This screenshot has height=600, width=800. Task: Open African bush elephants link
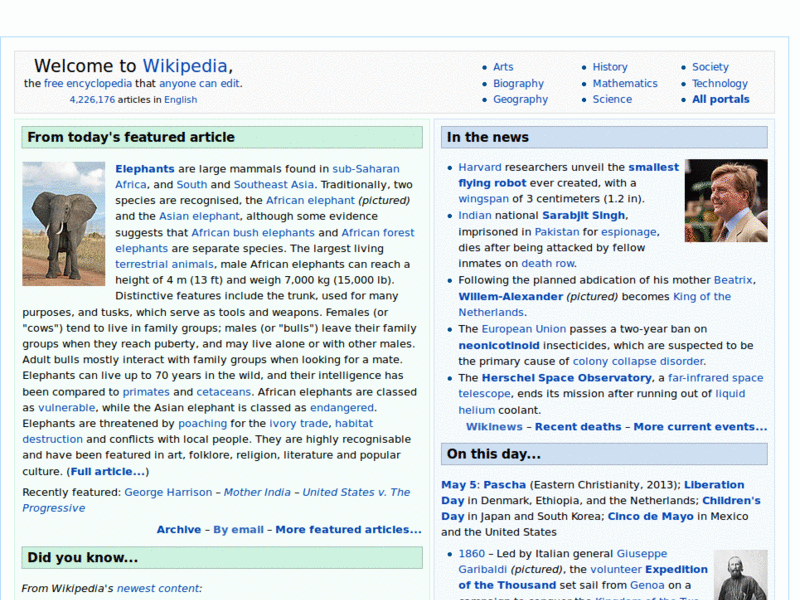pos(253,233)
